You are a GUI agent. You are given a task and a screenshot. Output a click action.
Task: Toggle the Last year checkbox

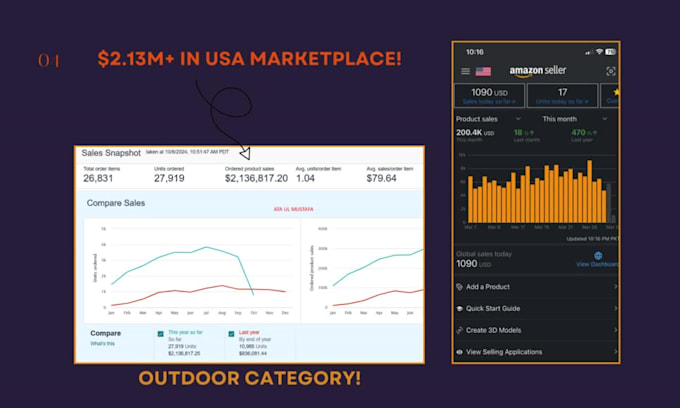tap(231, 334)
